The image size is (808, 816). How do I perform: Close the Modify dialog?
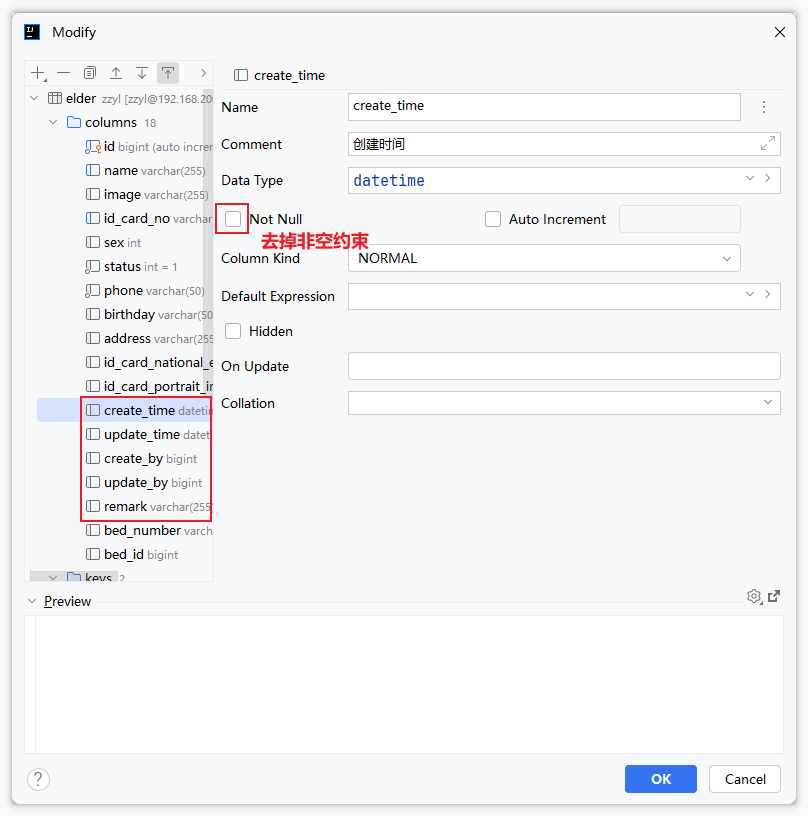[x=779, y=32]
